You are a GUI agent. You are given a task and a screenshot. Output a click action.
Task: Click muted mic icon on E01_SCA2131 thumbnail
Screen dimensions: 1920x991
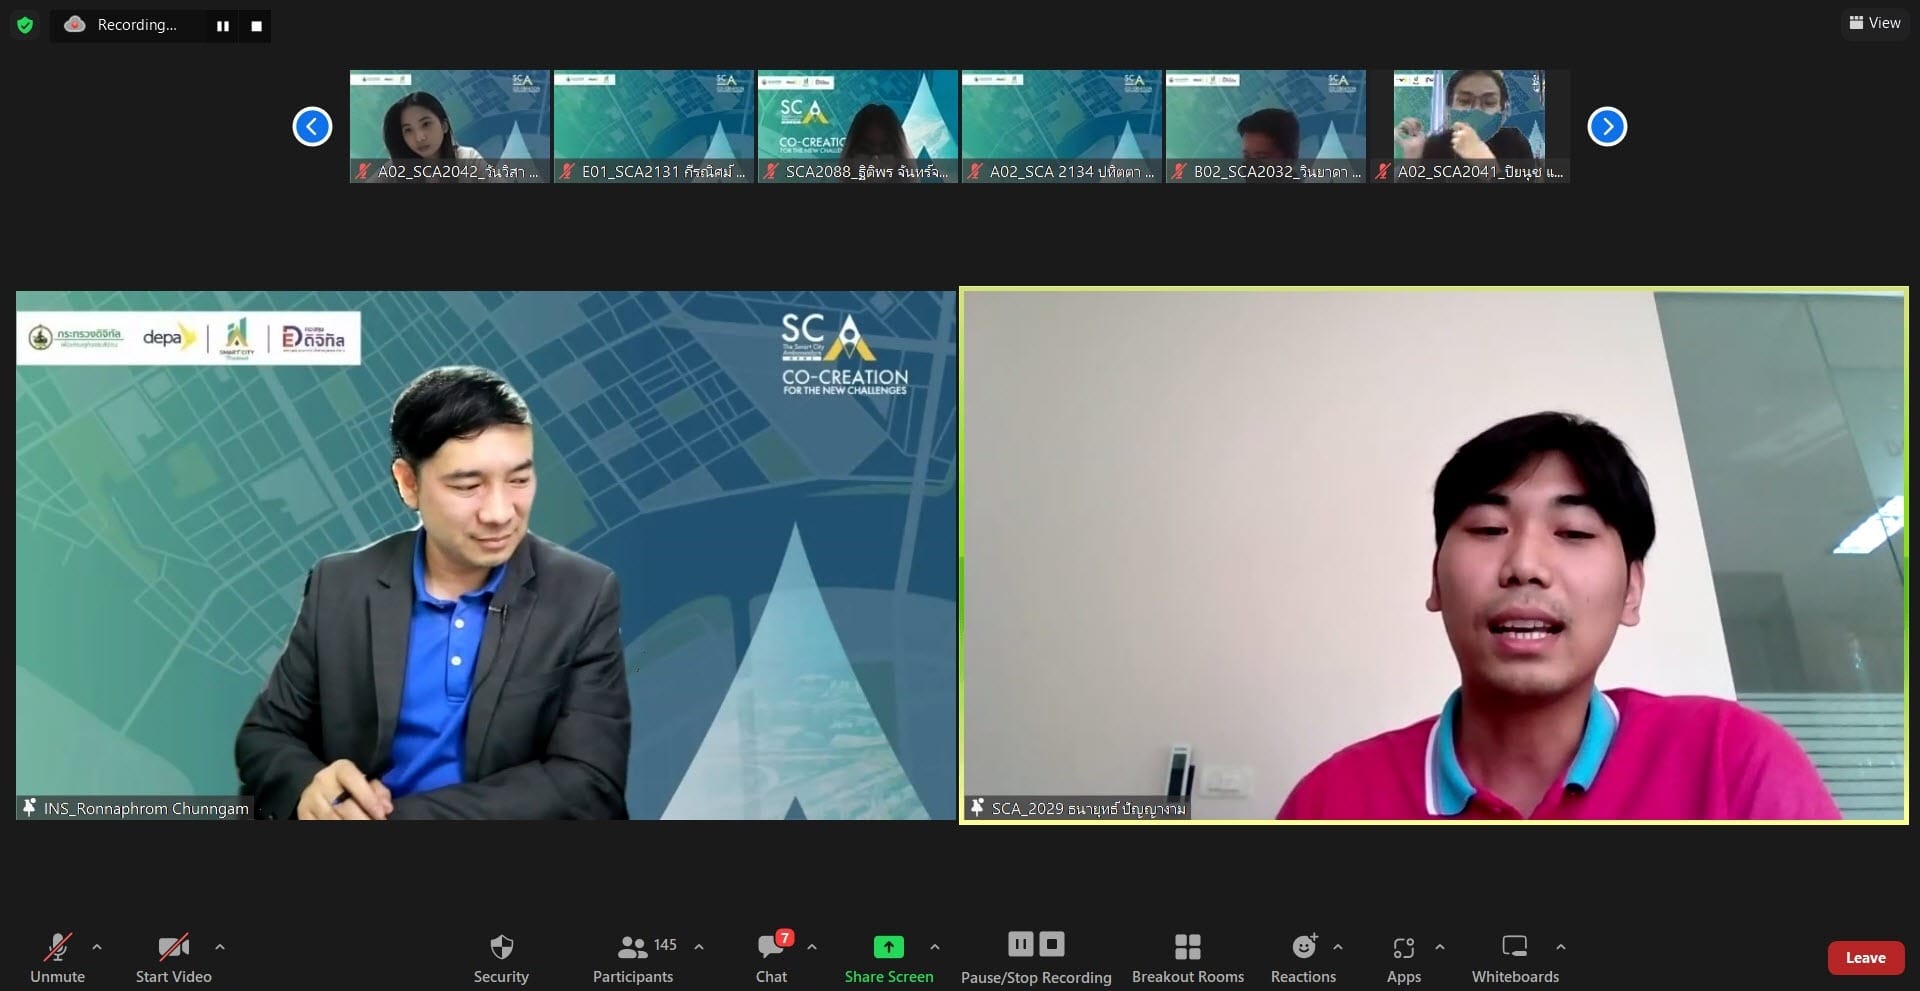(x=568, y=172)
